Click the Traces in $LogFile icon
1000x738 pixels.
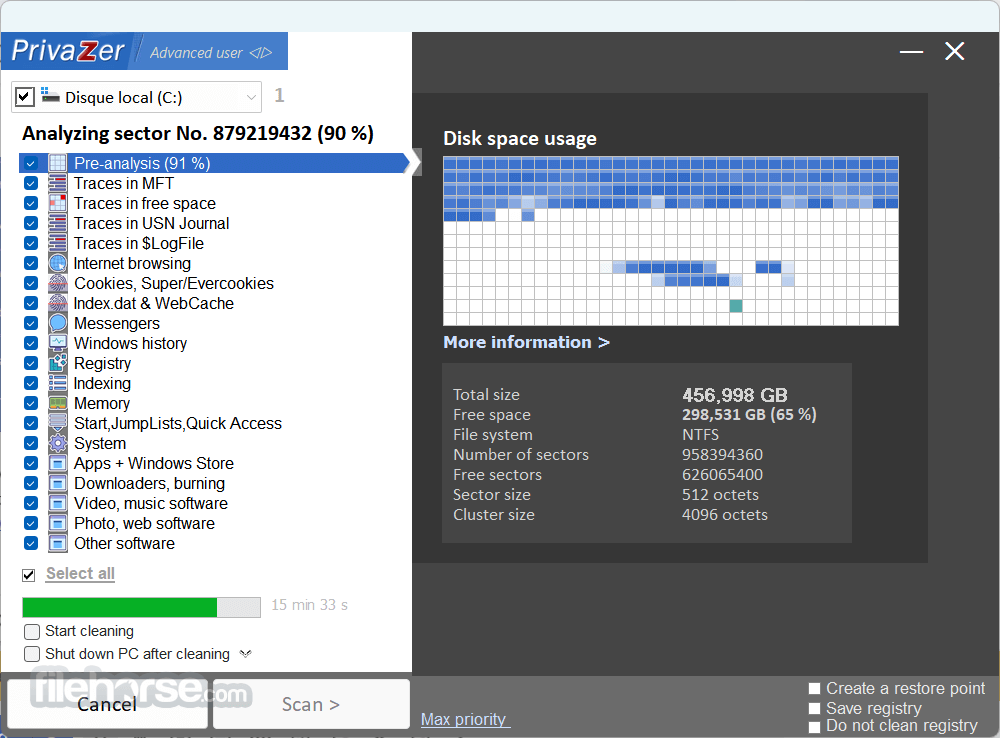click(57, 244)
